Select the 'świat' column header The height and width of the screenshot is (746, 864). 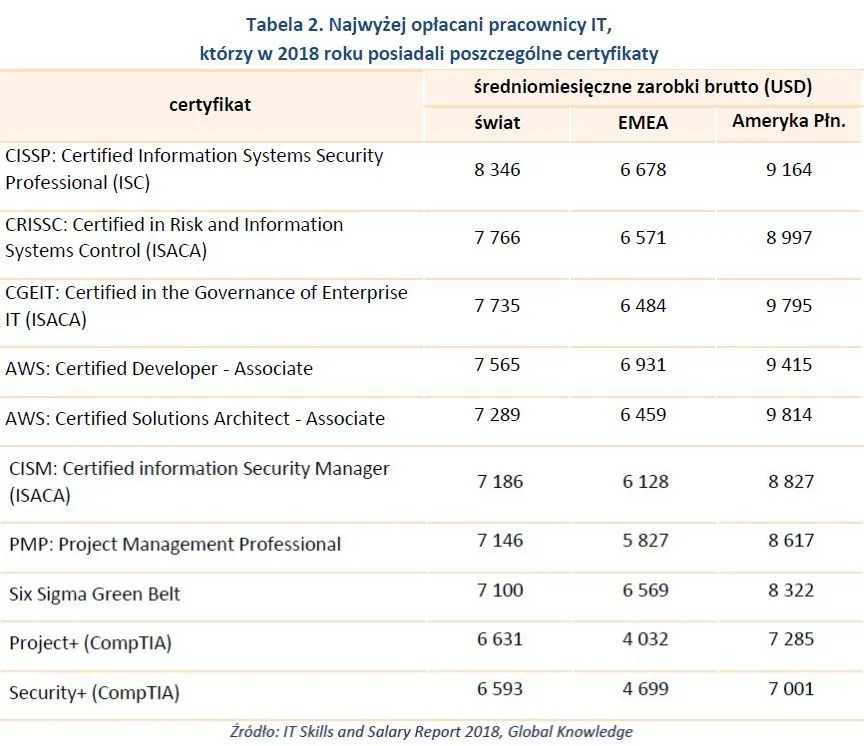[497, 123]
